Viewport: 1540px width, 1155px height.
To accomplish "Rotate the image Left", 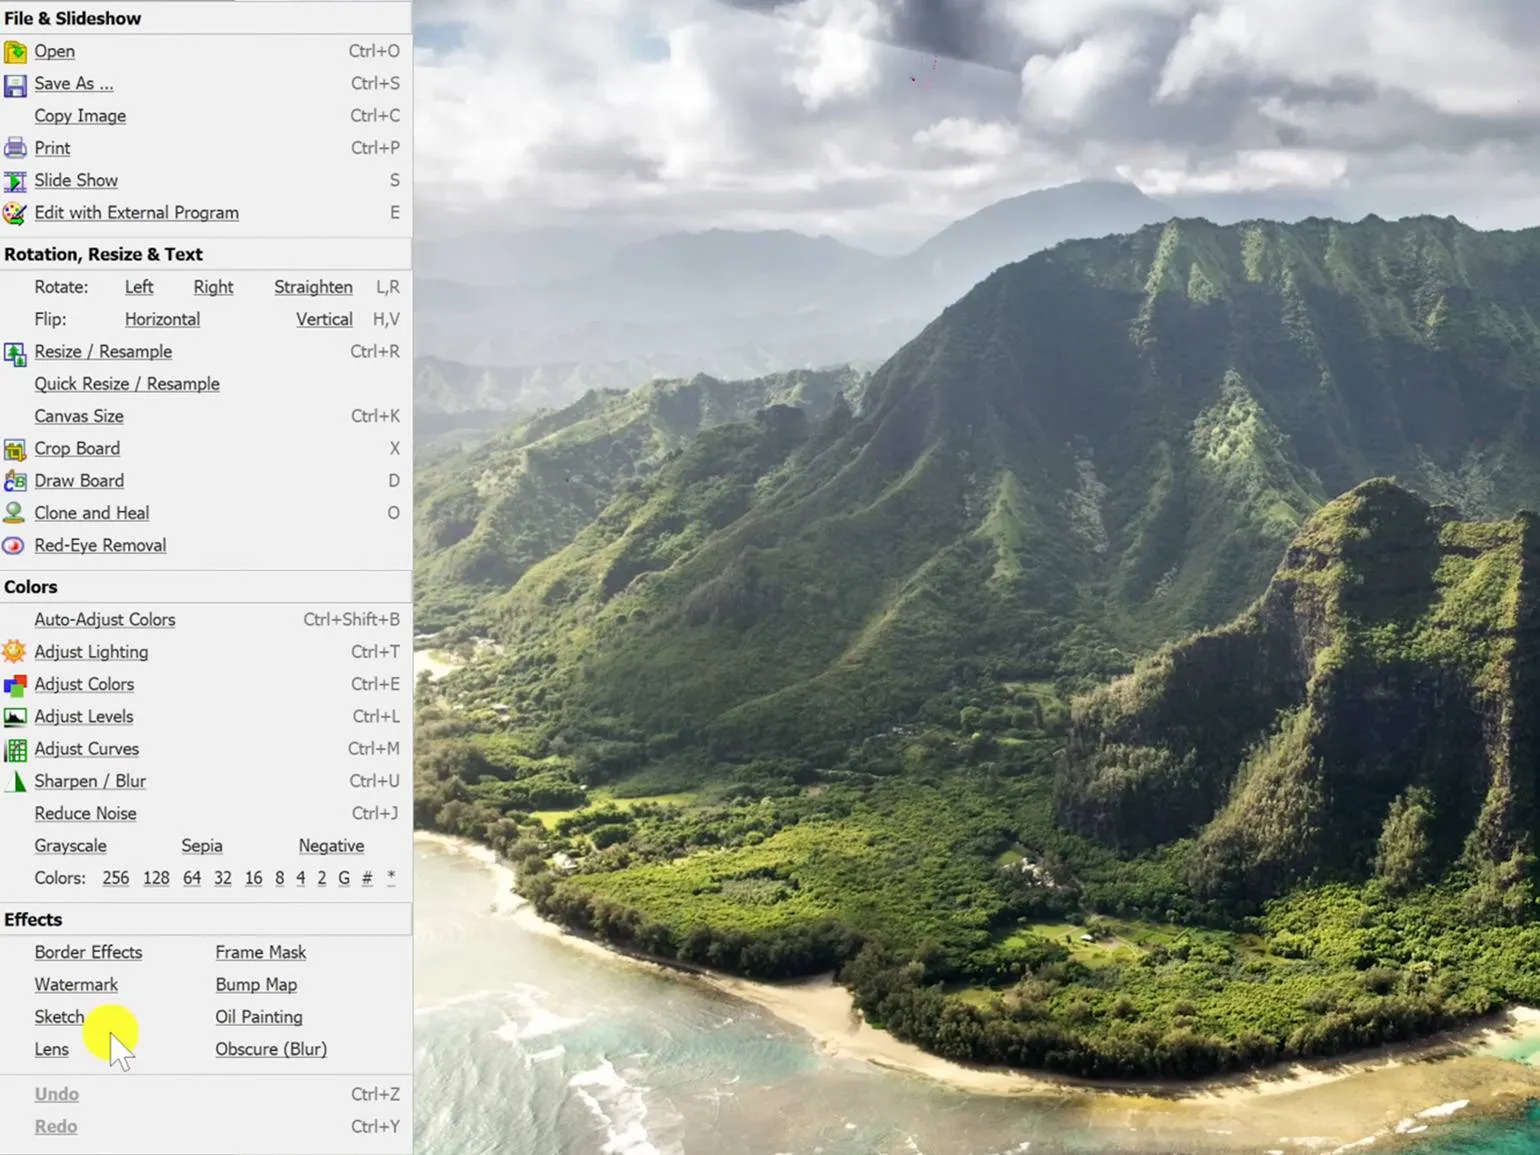I will point(139,287).
